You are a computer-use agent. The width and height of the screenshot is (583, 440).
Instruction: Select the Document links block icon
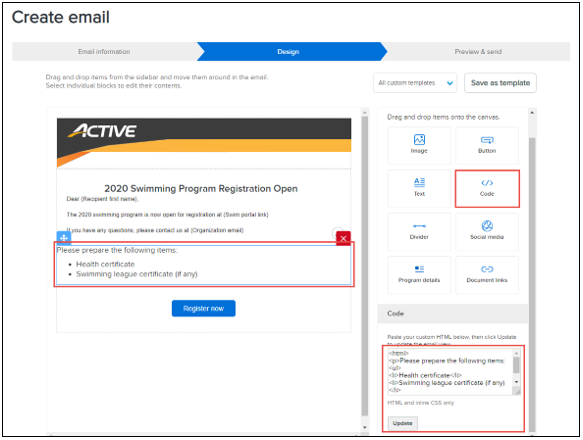tap(487, 269)
